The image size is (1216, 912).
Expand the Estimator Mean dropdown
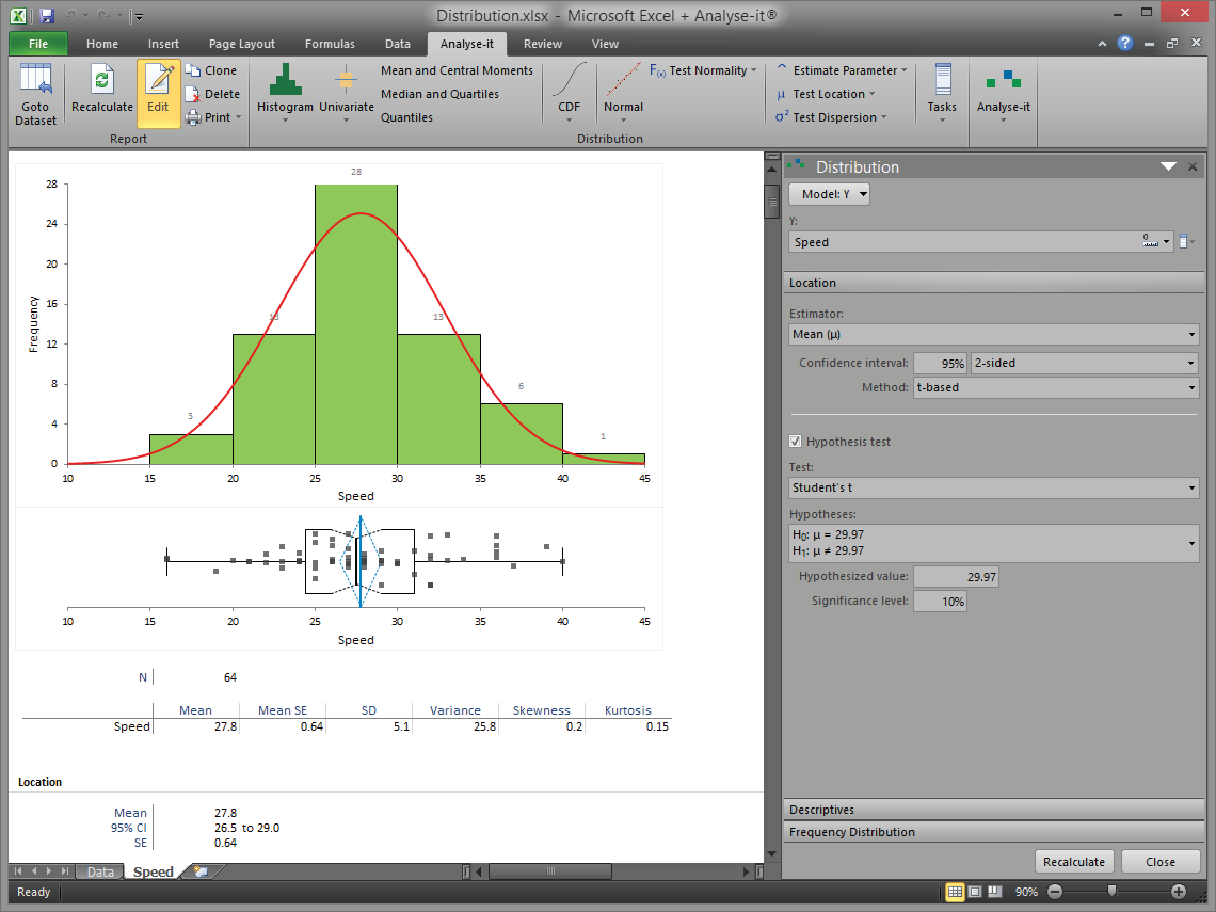tap(994, 335)
